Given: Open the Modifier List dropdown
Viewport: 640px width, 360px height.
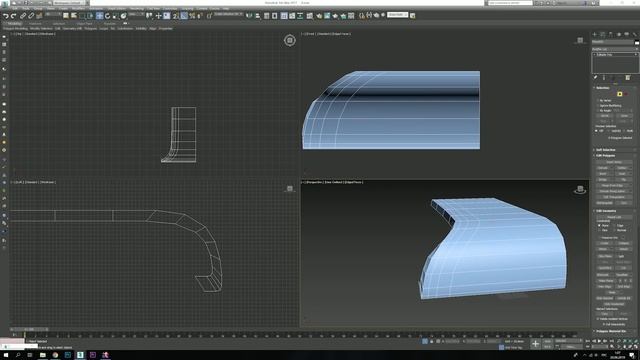Looking at the screenshot, I should [615, 49].
